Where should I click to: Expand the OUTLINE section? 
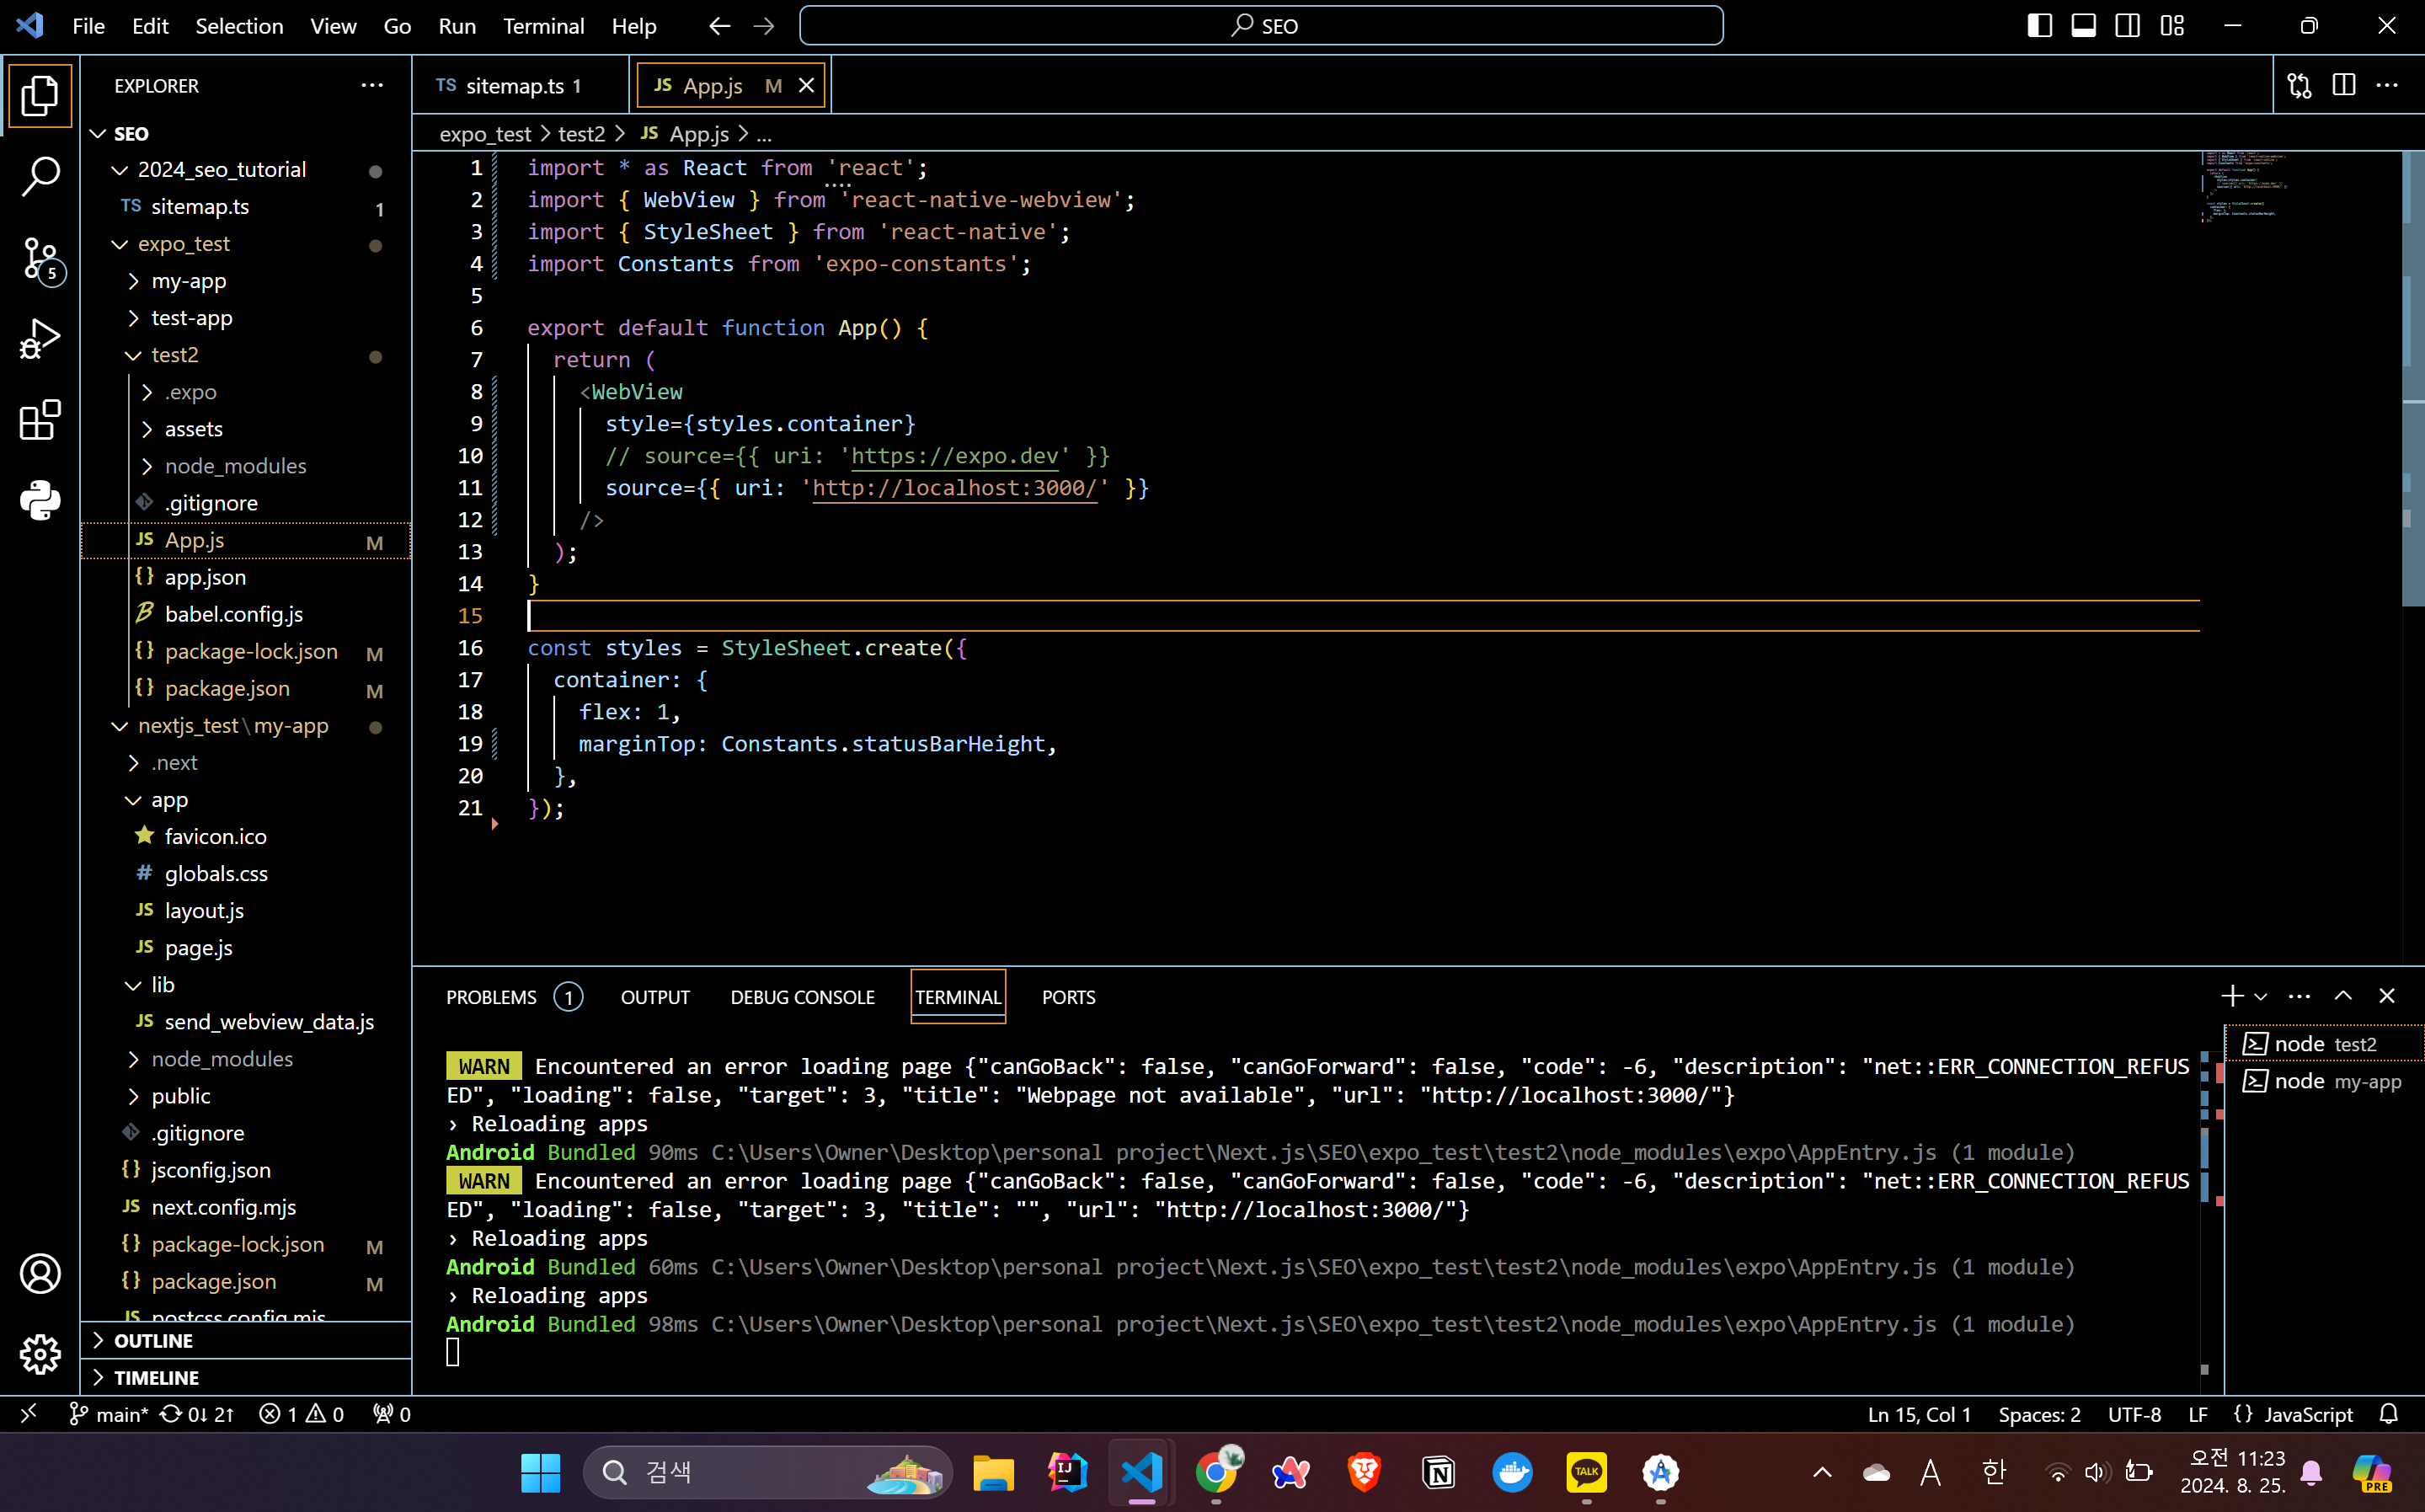[x=153, y=1340]
